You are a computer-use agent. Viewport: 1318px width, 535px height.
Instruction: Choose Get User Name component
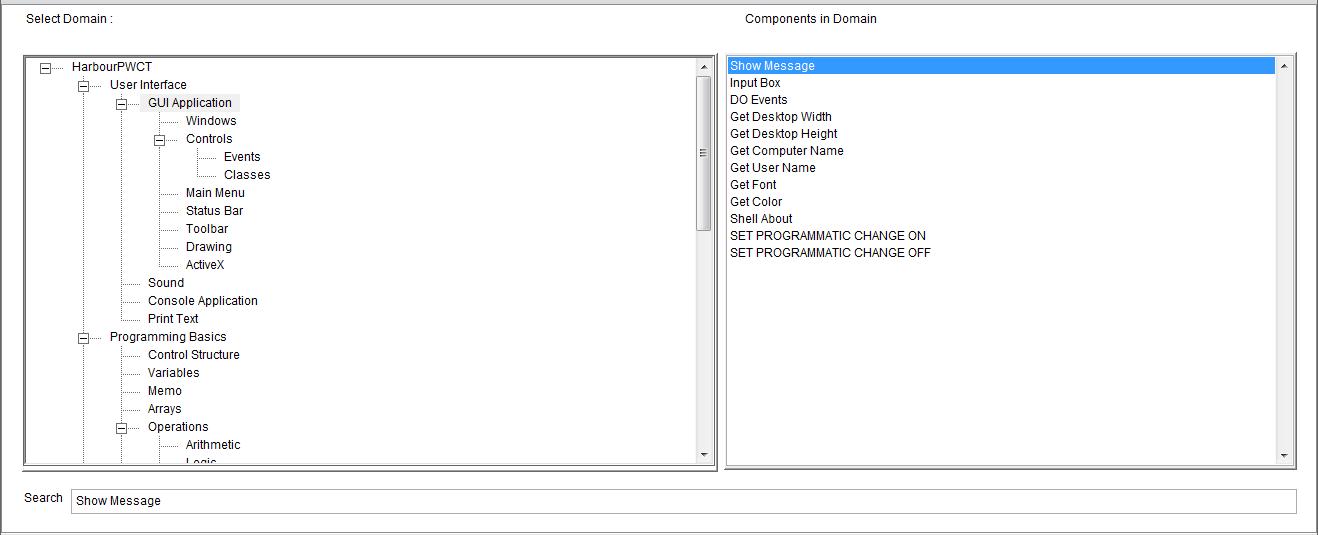click(x=1001, y=168)
